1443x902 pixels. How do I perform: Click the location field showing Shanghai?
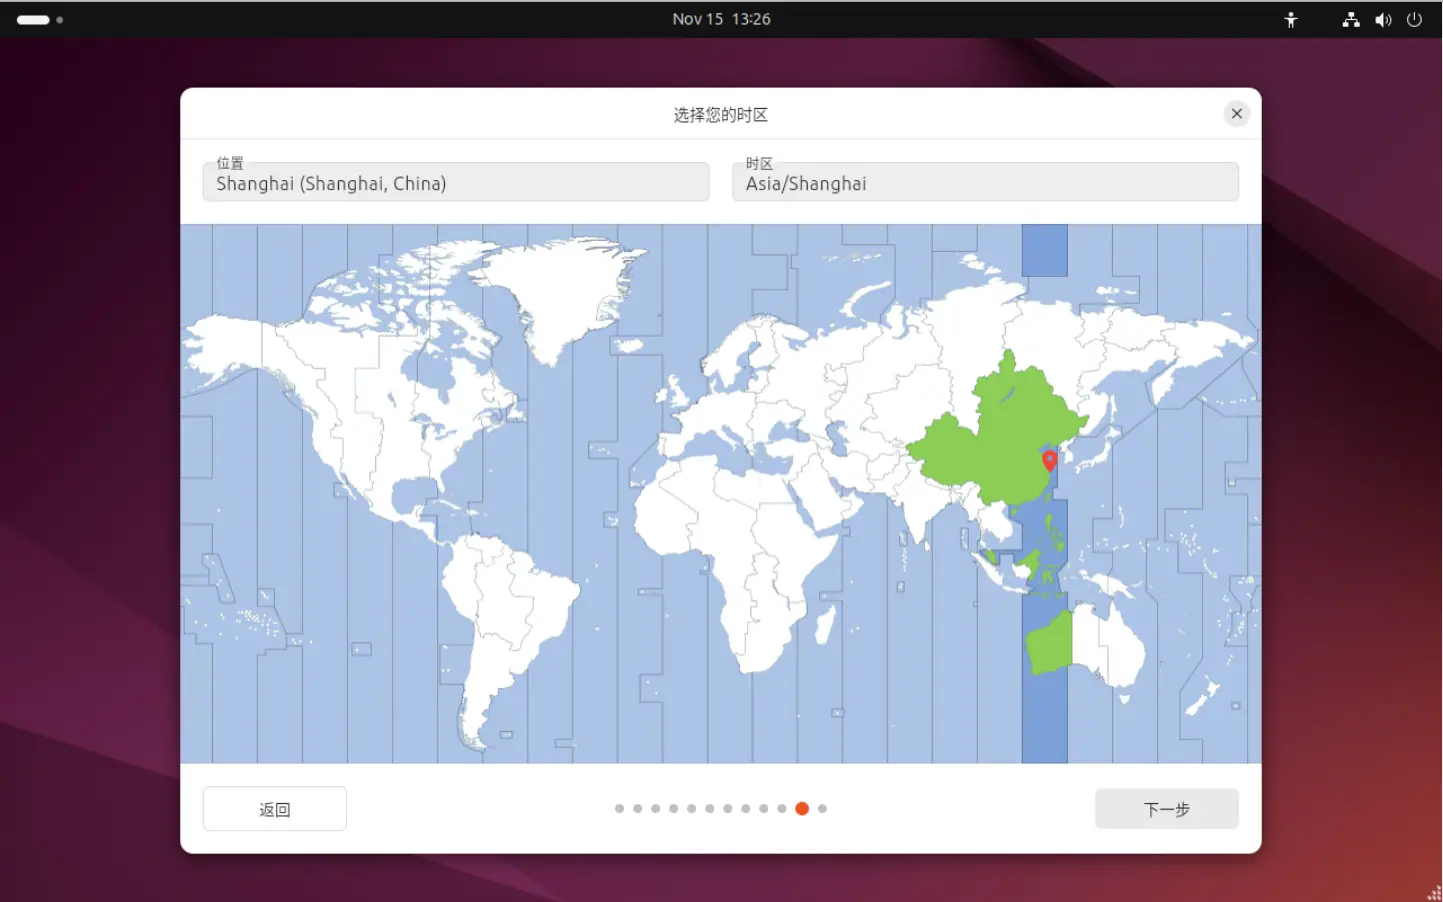456,183
